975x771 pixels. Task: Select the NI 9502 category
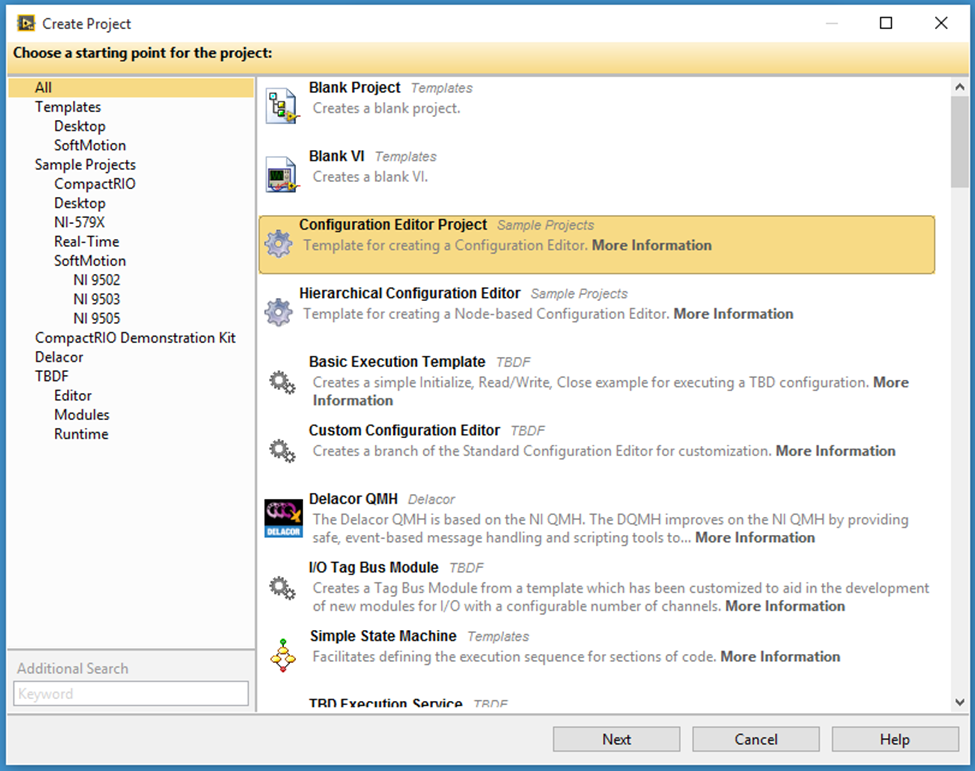pos(97,280)
